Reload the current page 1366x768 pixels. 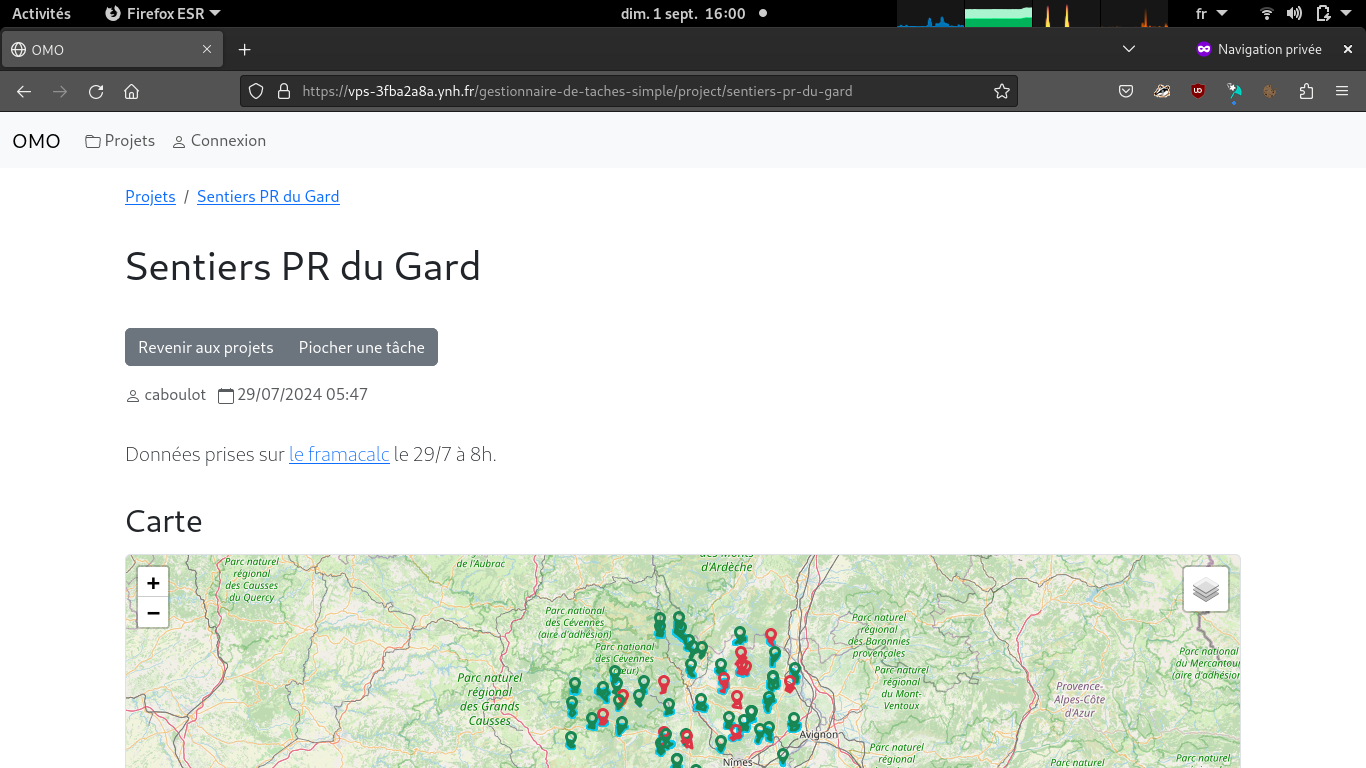[96, 92]
